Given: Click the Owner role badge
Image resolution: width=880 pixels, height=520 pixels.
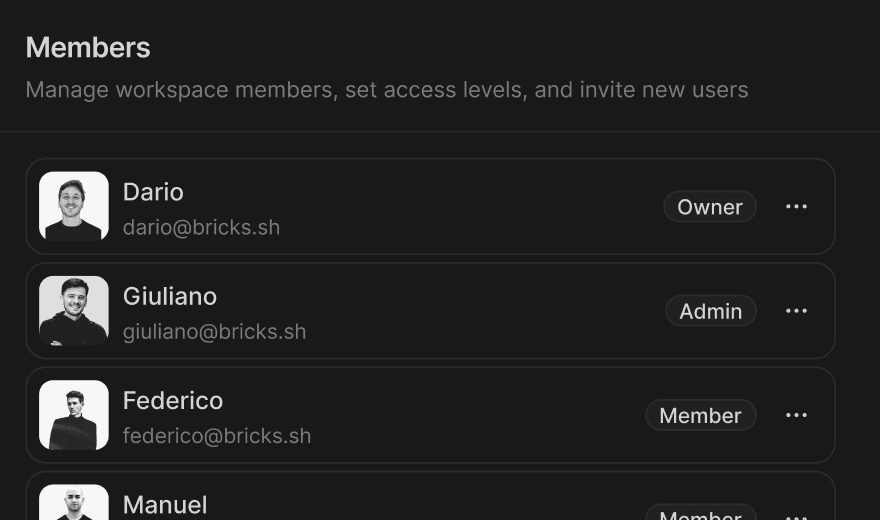Looking at the screenshot, I should click(x=710, y=207).
